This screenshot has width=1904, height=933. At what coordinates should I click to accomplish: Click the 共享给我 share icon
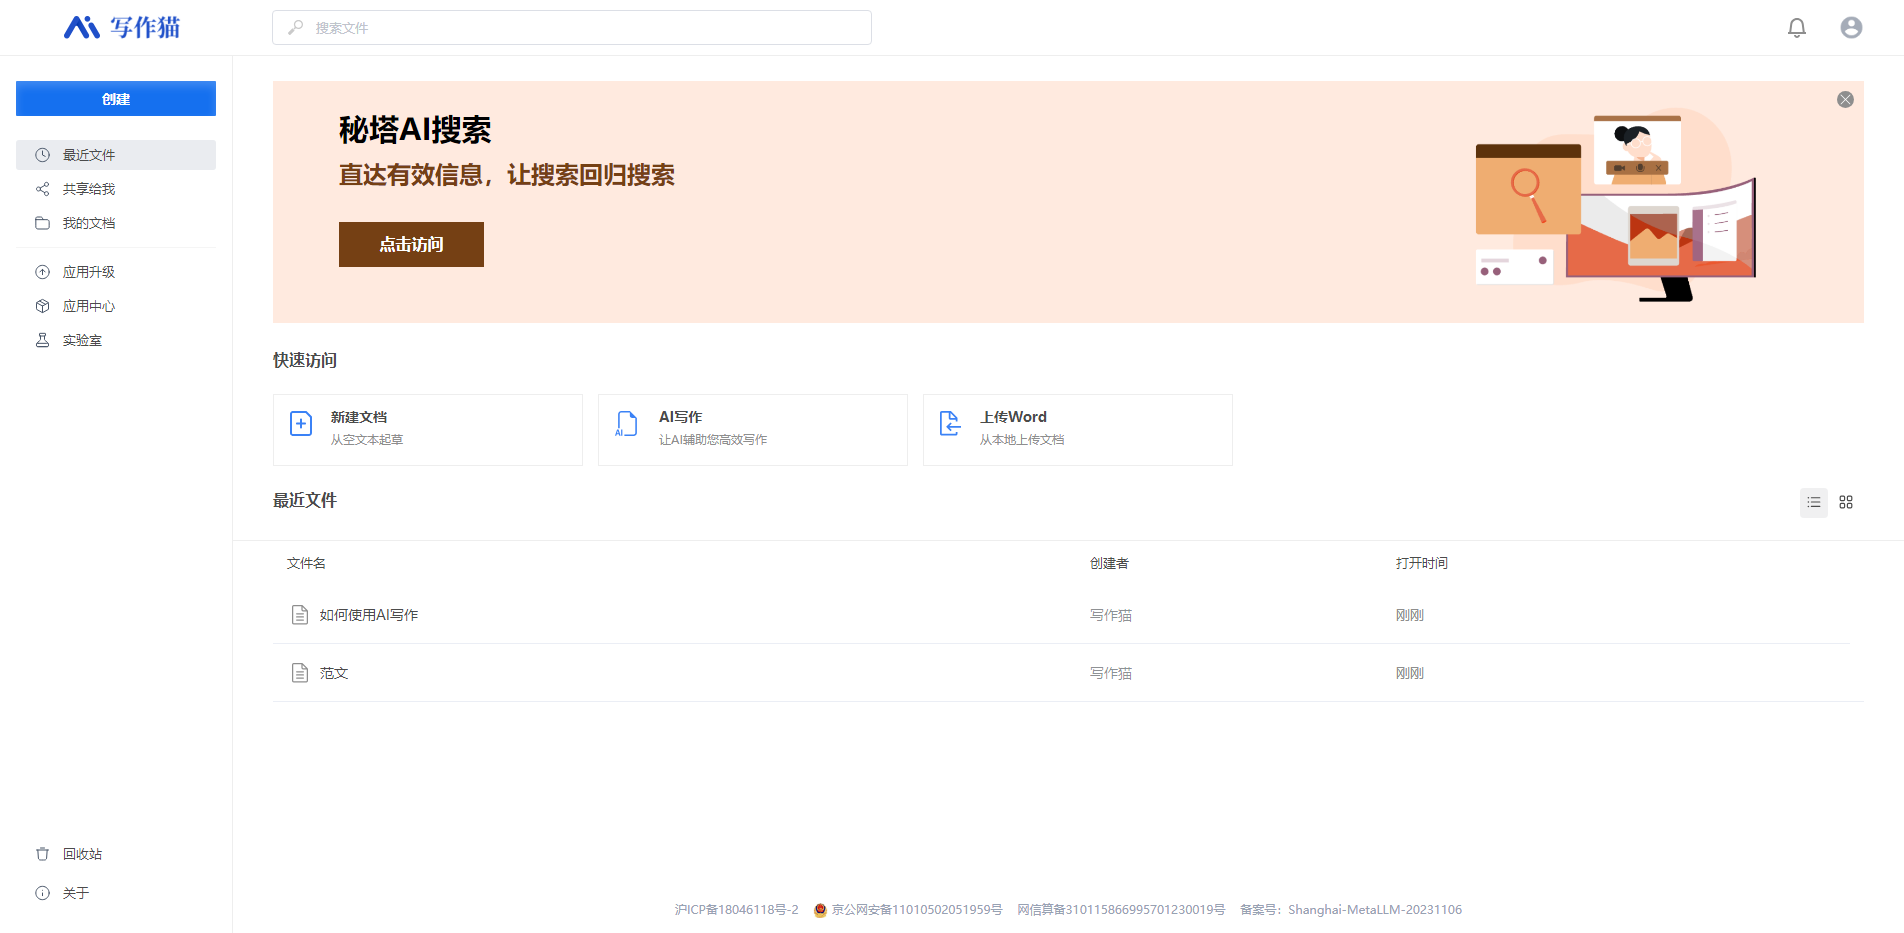[x=42, y=189]
